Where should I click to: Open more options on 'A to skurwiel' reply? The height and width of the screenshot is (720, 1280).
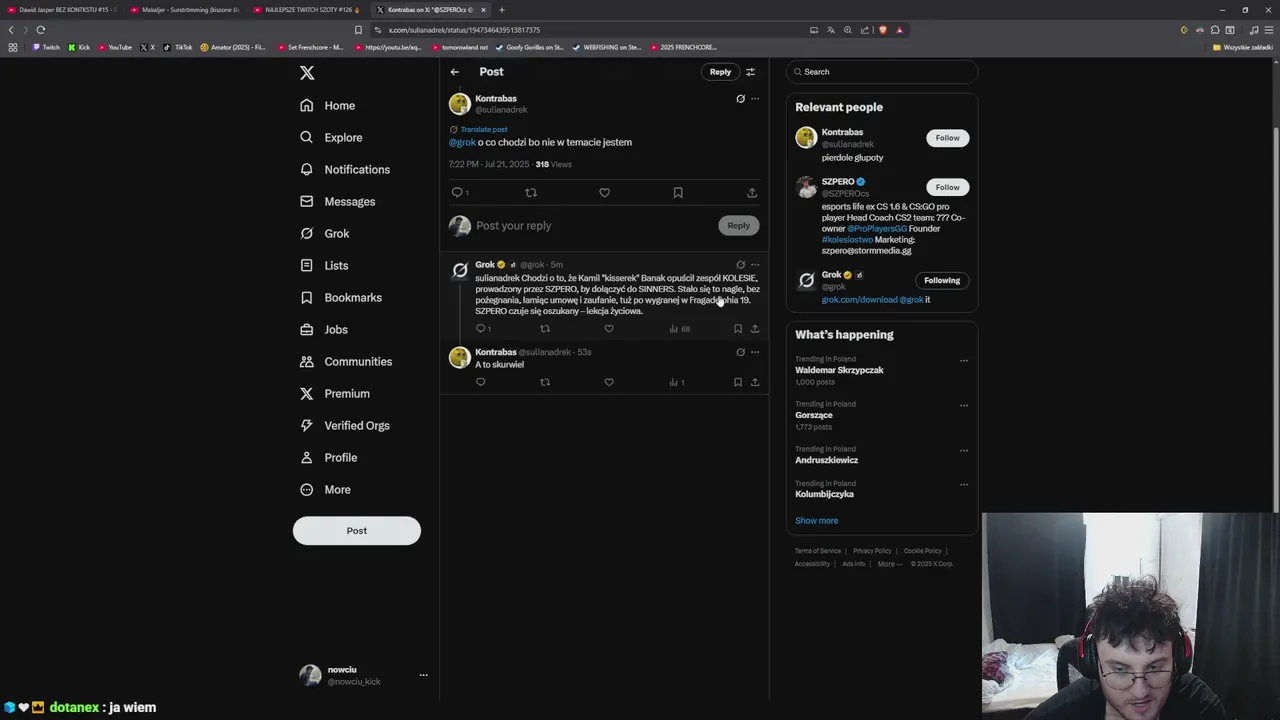point(755,352)
